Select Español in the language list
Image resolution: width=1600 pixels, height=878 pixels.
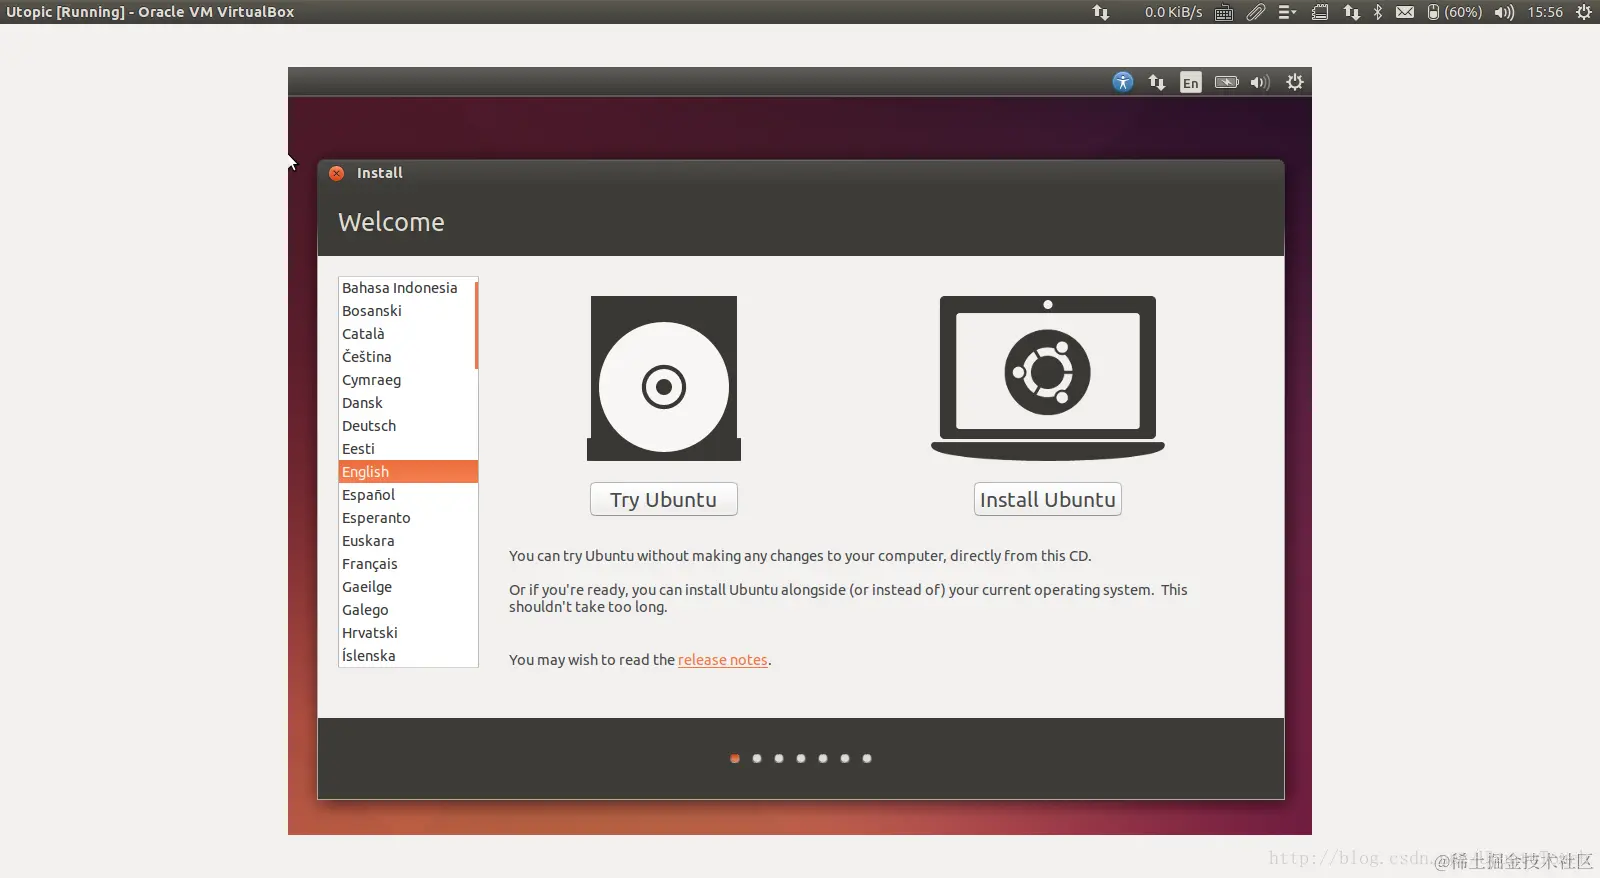[407, 495]
